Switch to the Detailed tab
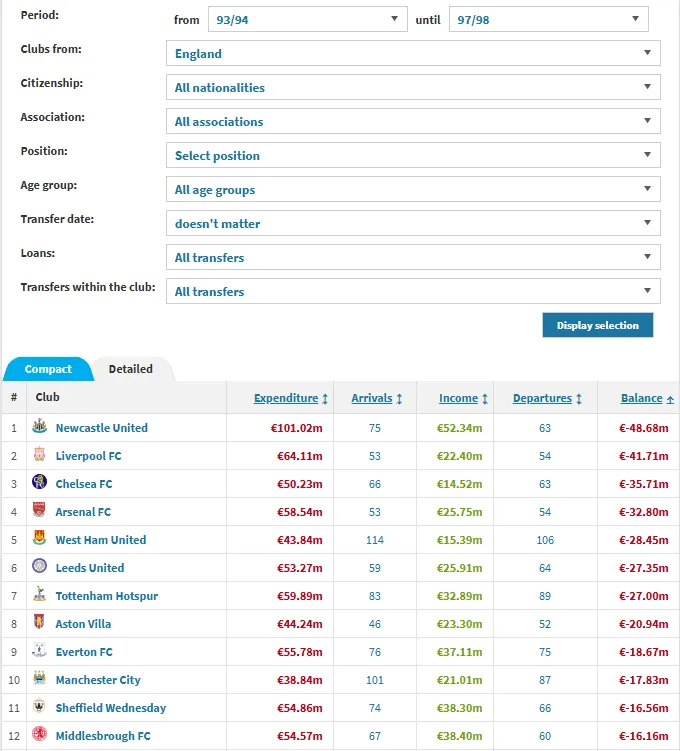The image size is (680, 751). [131, 369]
